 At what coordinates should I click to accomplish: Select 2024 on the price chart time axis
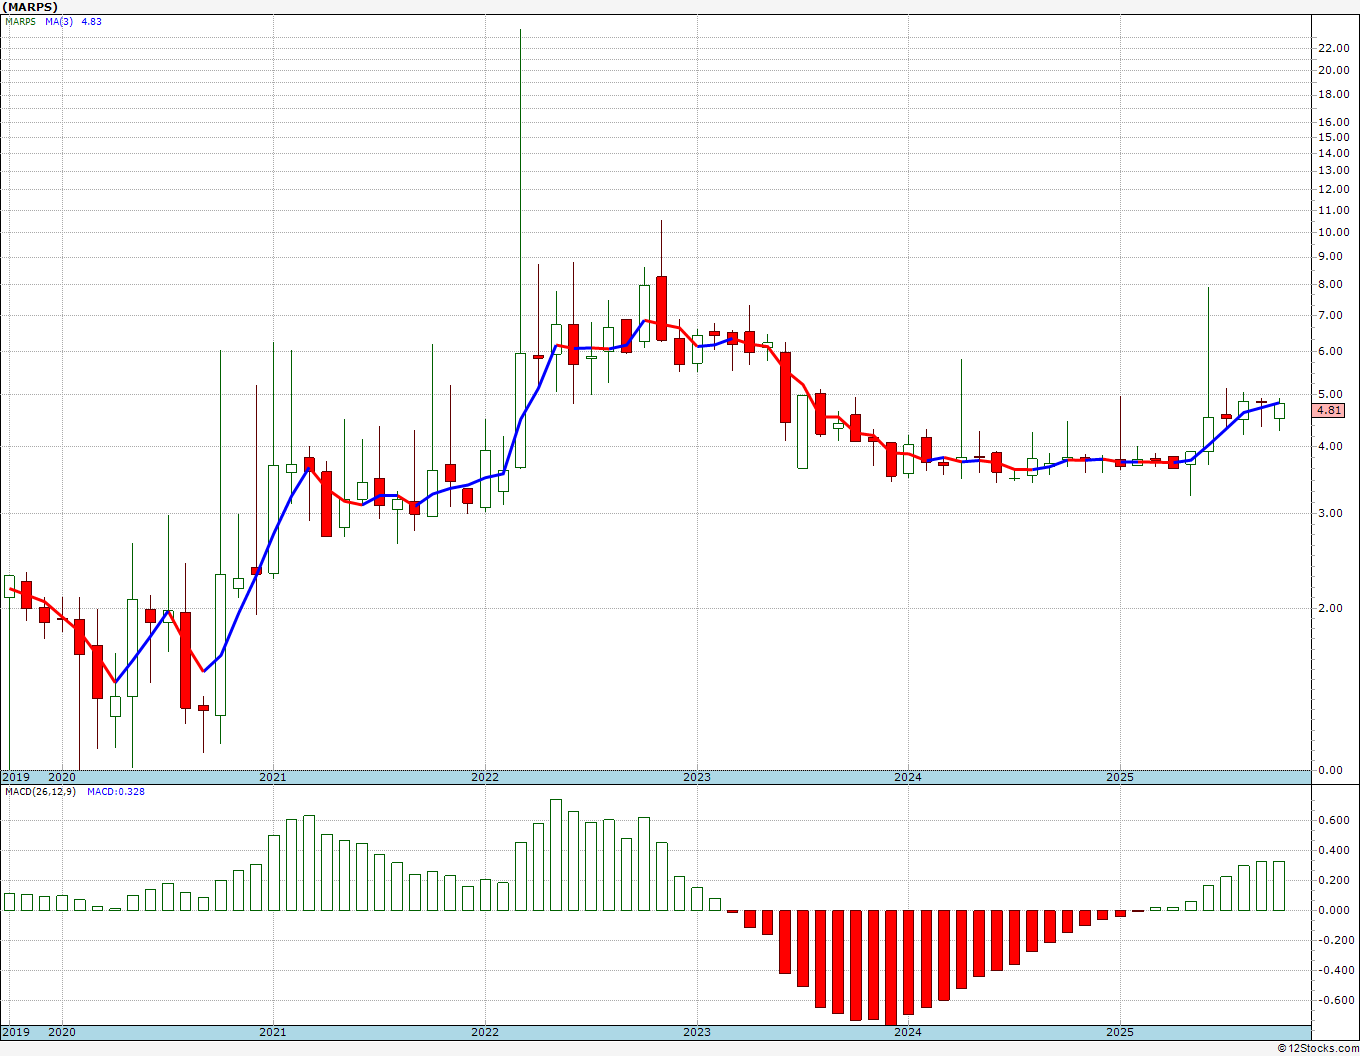pyautogui.click(x=907, y=777)
